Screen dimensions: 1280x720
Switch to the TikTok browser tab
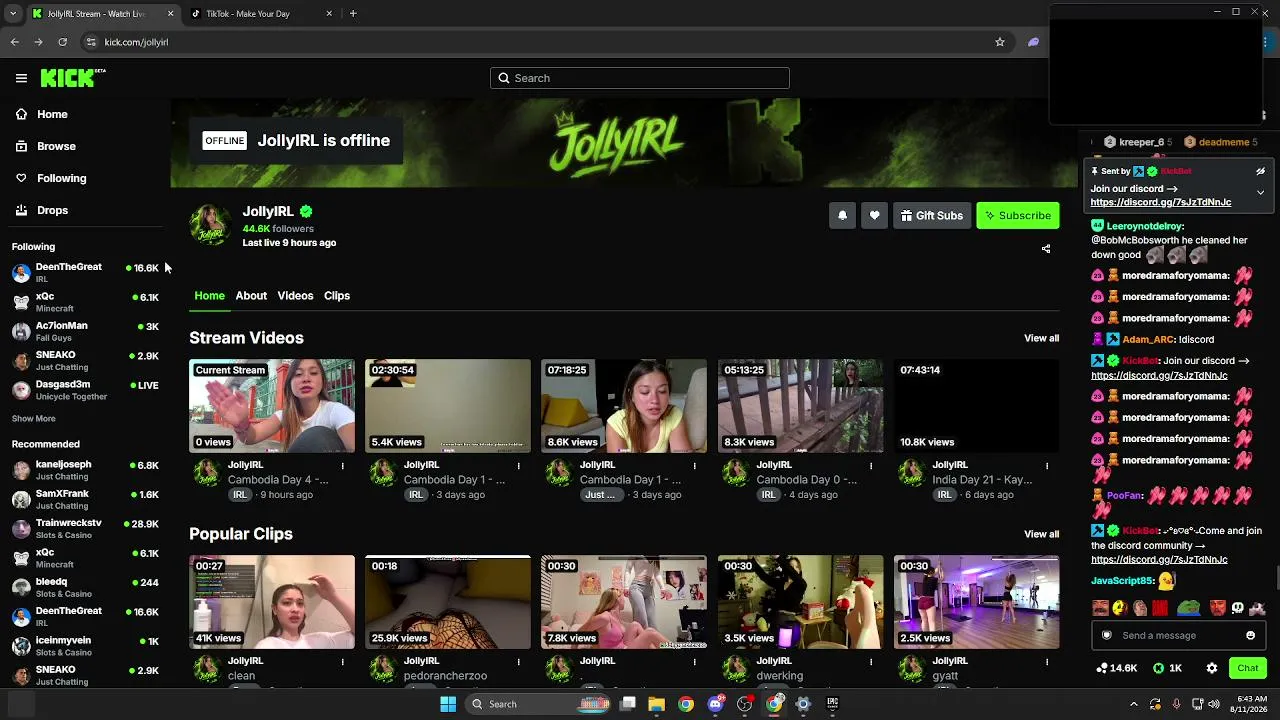[261, 14]
